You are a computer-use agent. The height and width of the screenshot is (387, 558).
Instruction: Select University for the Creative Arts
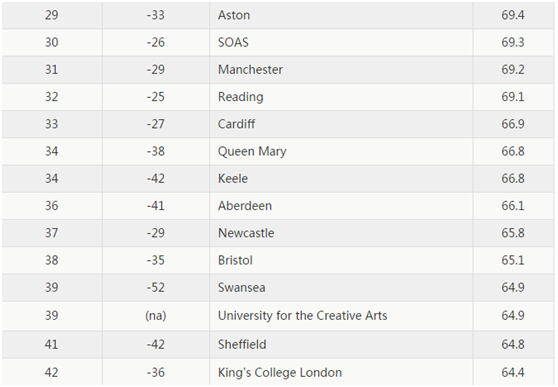302,315
